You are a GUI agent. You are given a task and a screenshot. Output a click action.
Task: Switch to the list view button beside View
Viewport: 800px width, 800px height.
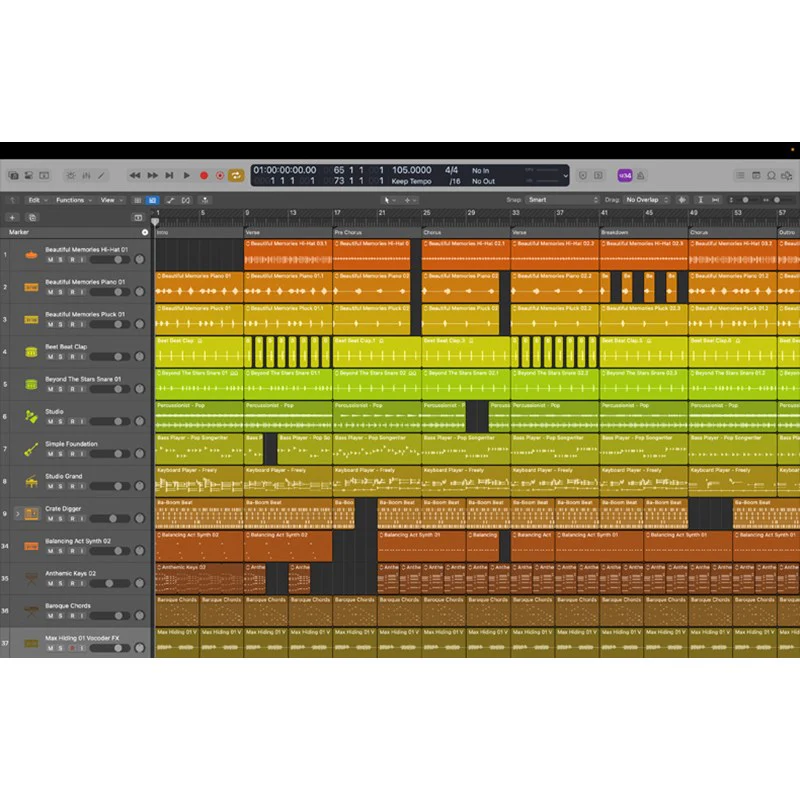(x=137, y=200)
